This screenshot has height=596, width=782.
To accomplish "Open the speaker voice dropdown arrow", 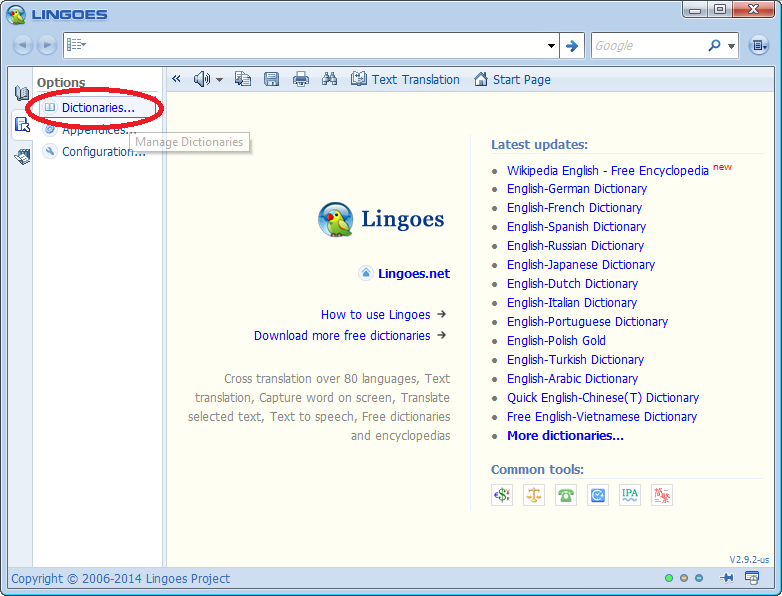I will pos(219,80).
